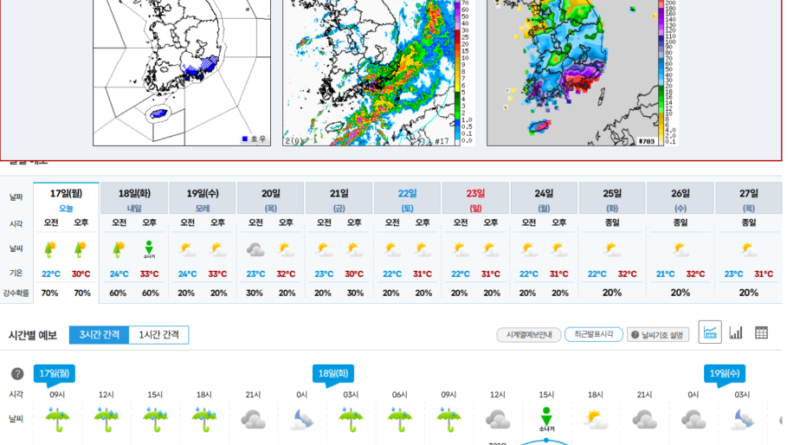Click the 0시 night cloud icon on 18일
The image size is (800, 445).
[x=302, y=419]
